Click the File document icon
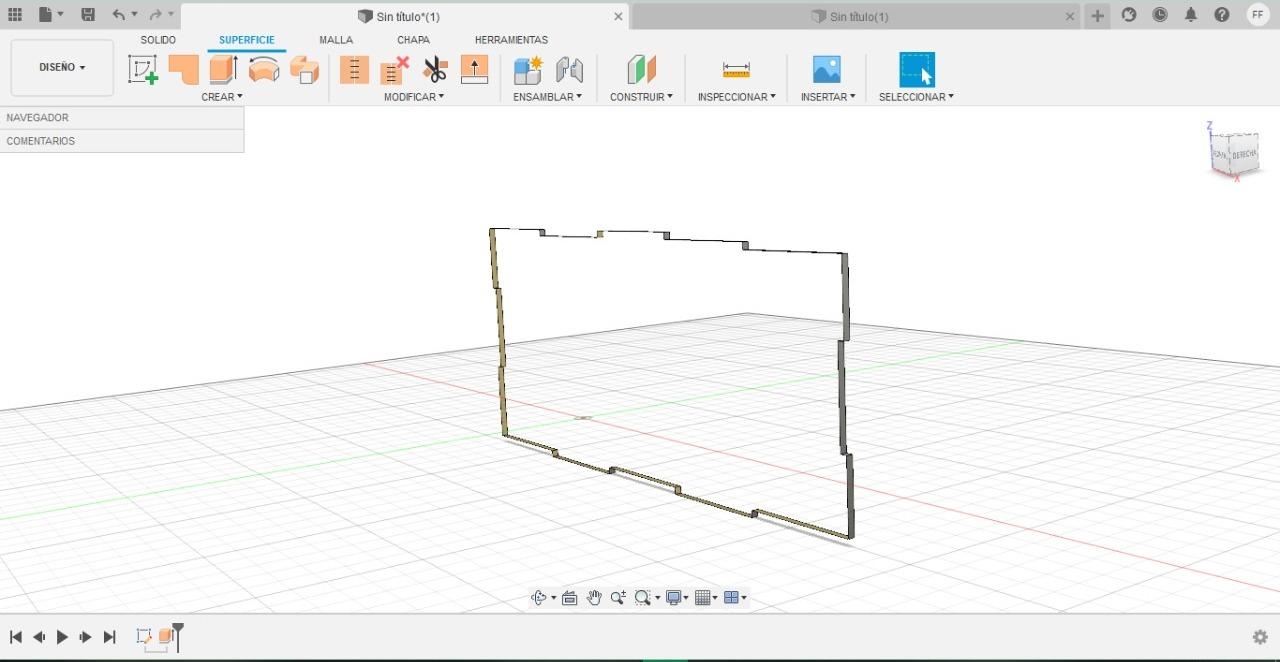Screen dimensions: 1280x662 pyautogui.click(x=45, y=15)
